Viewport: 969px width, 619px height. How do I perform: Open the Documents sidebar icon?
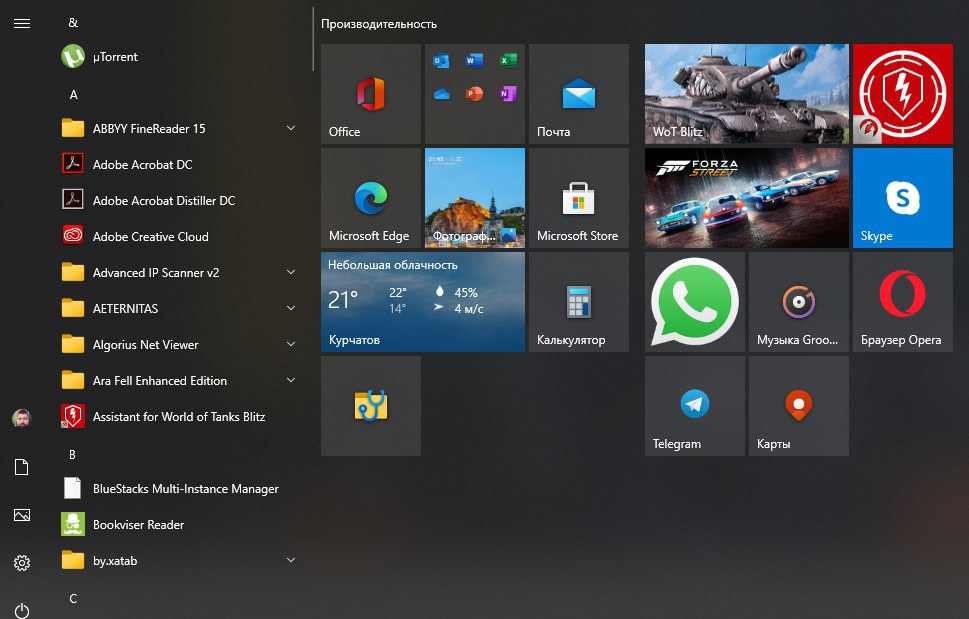tap(22, 467)
